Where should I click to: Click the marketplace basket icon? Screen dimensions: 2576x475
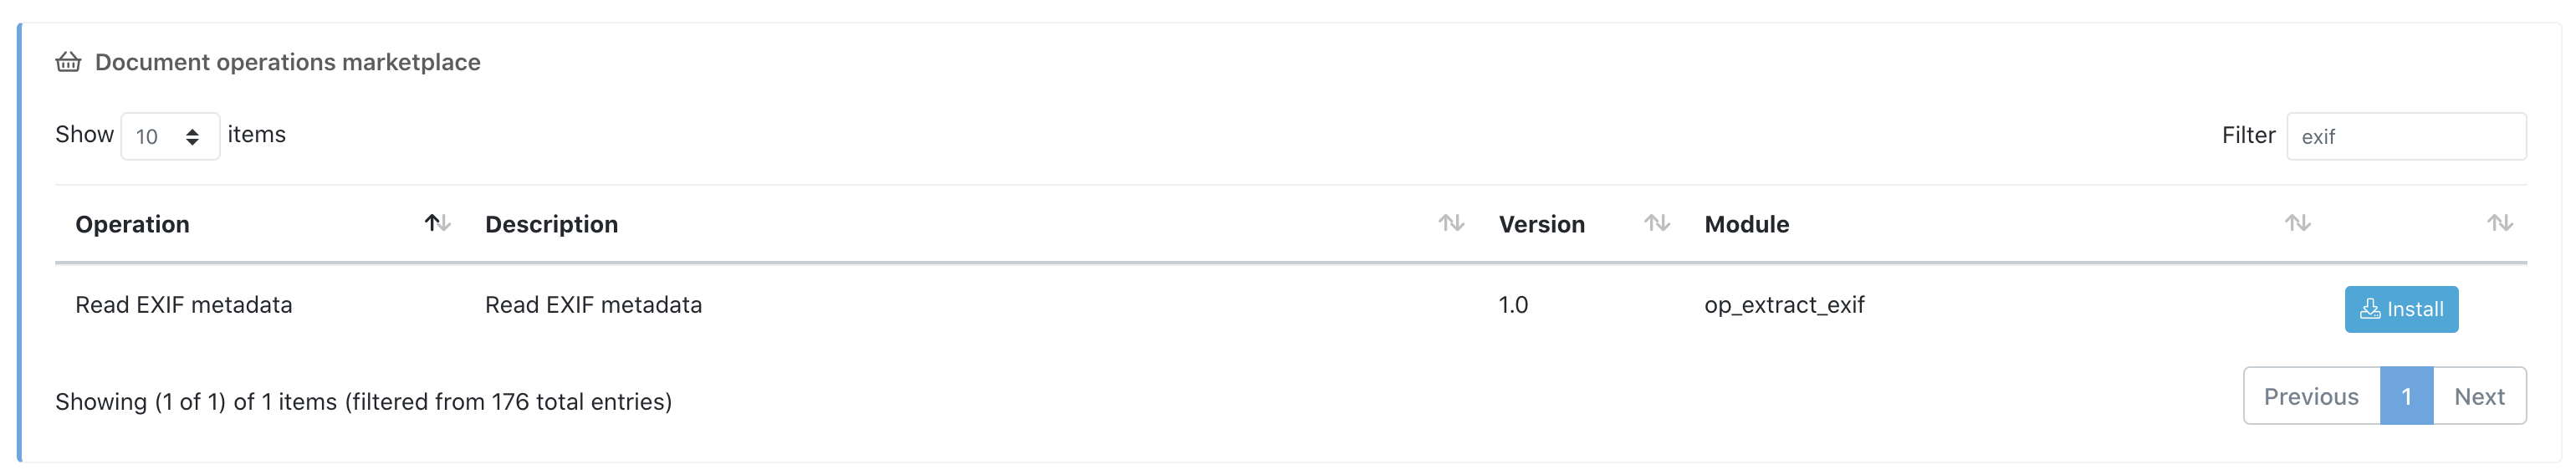tap(68, 62)
